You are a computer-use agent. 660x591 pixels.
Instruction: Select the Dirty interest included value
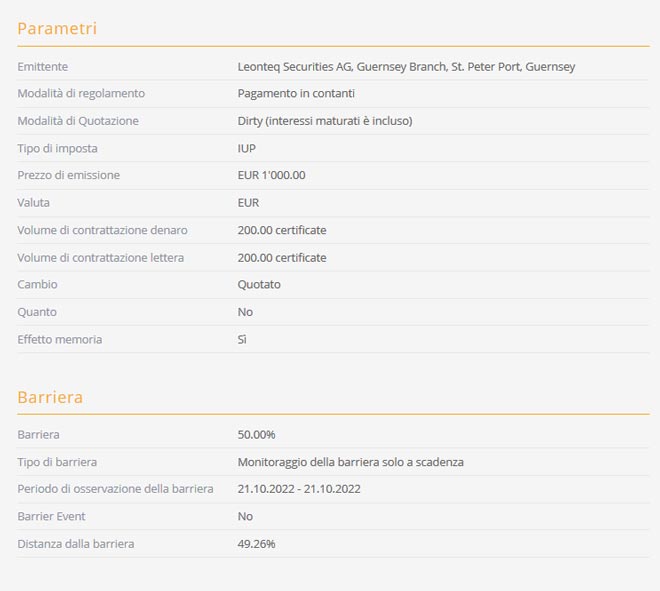coord(325,121)
